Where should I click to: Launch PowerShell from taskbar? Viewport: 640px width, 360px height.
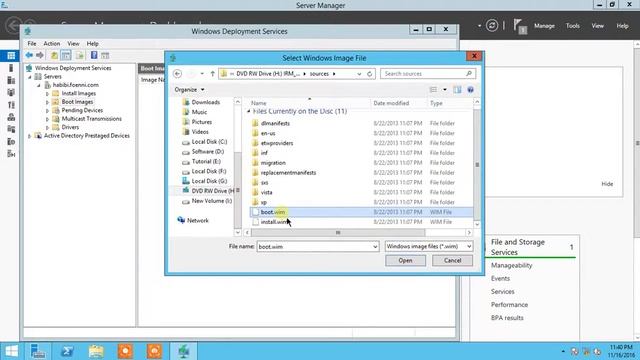pyautogui.click(x=67, y=351)
